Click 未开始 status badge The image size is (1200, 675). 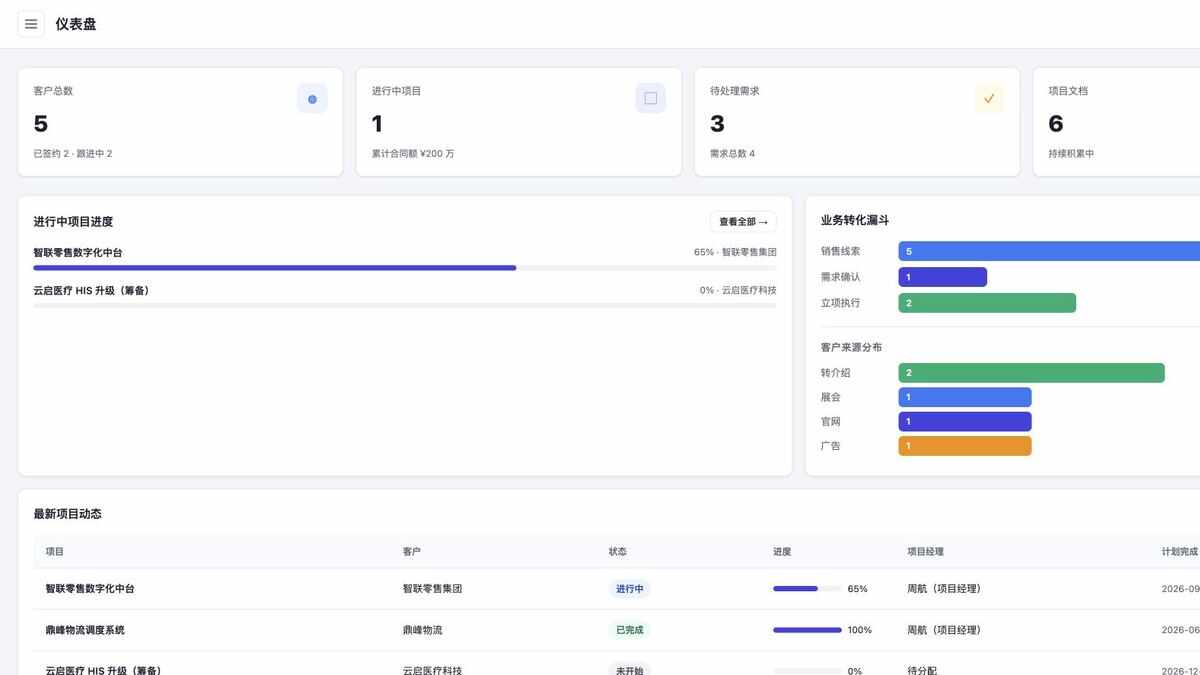pos(629,669)
